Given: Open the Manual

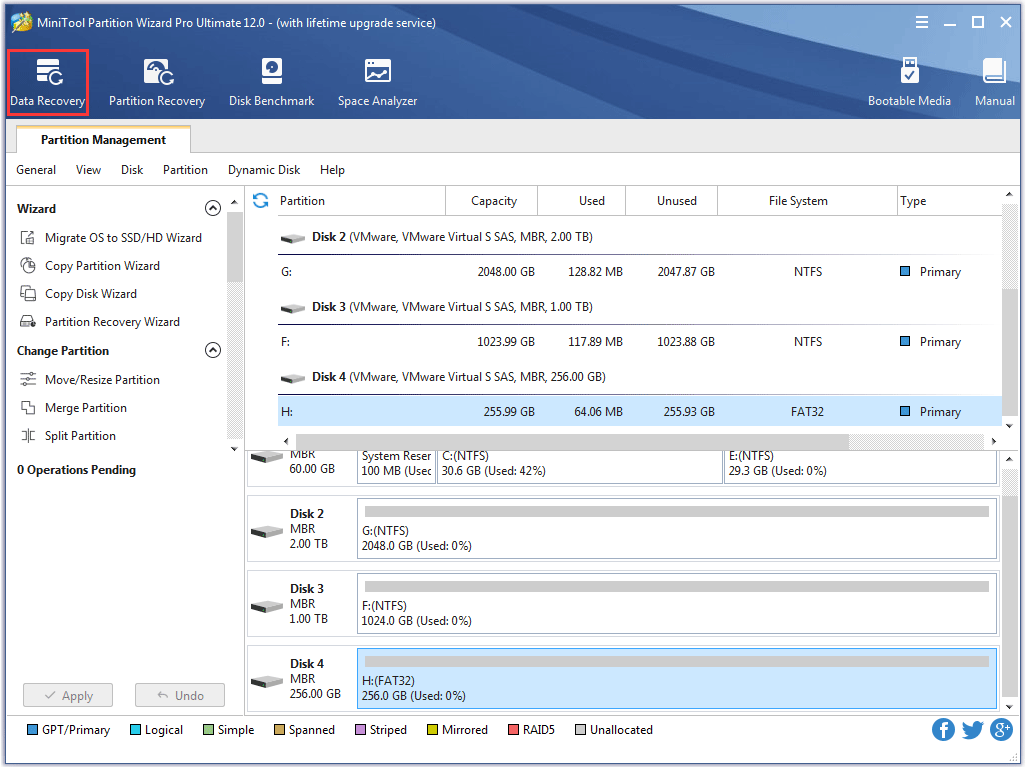Looking at the screenshot, I should click(x=994, y=81).
